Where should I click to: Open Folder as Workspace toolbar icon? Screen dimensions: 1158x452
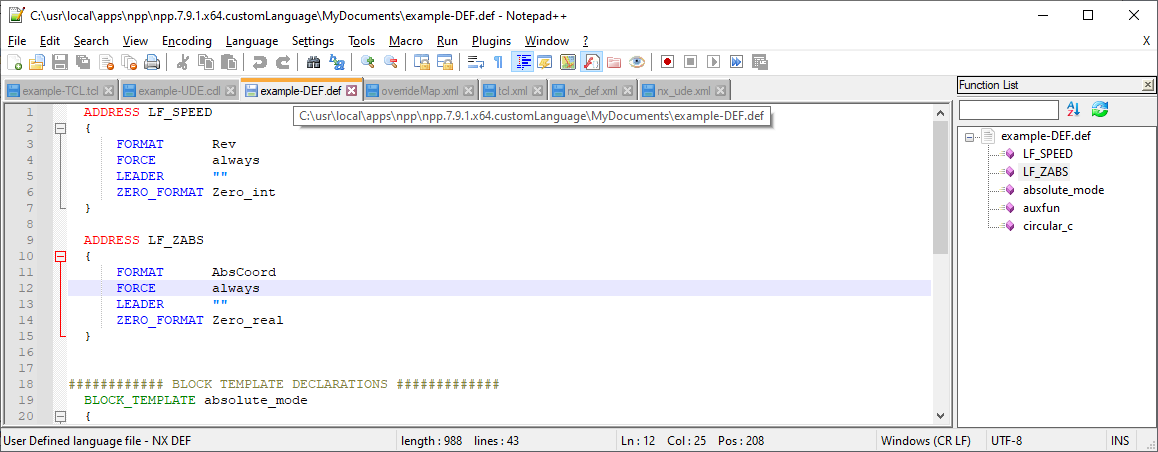tap(614, 62)
